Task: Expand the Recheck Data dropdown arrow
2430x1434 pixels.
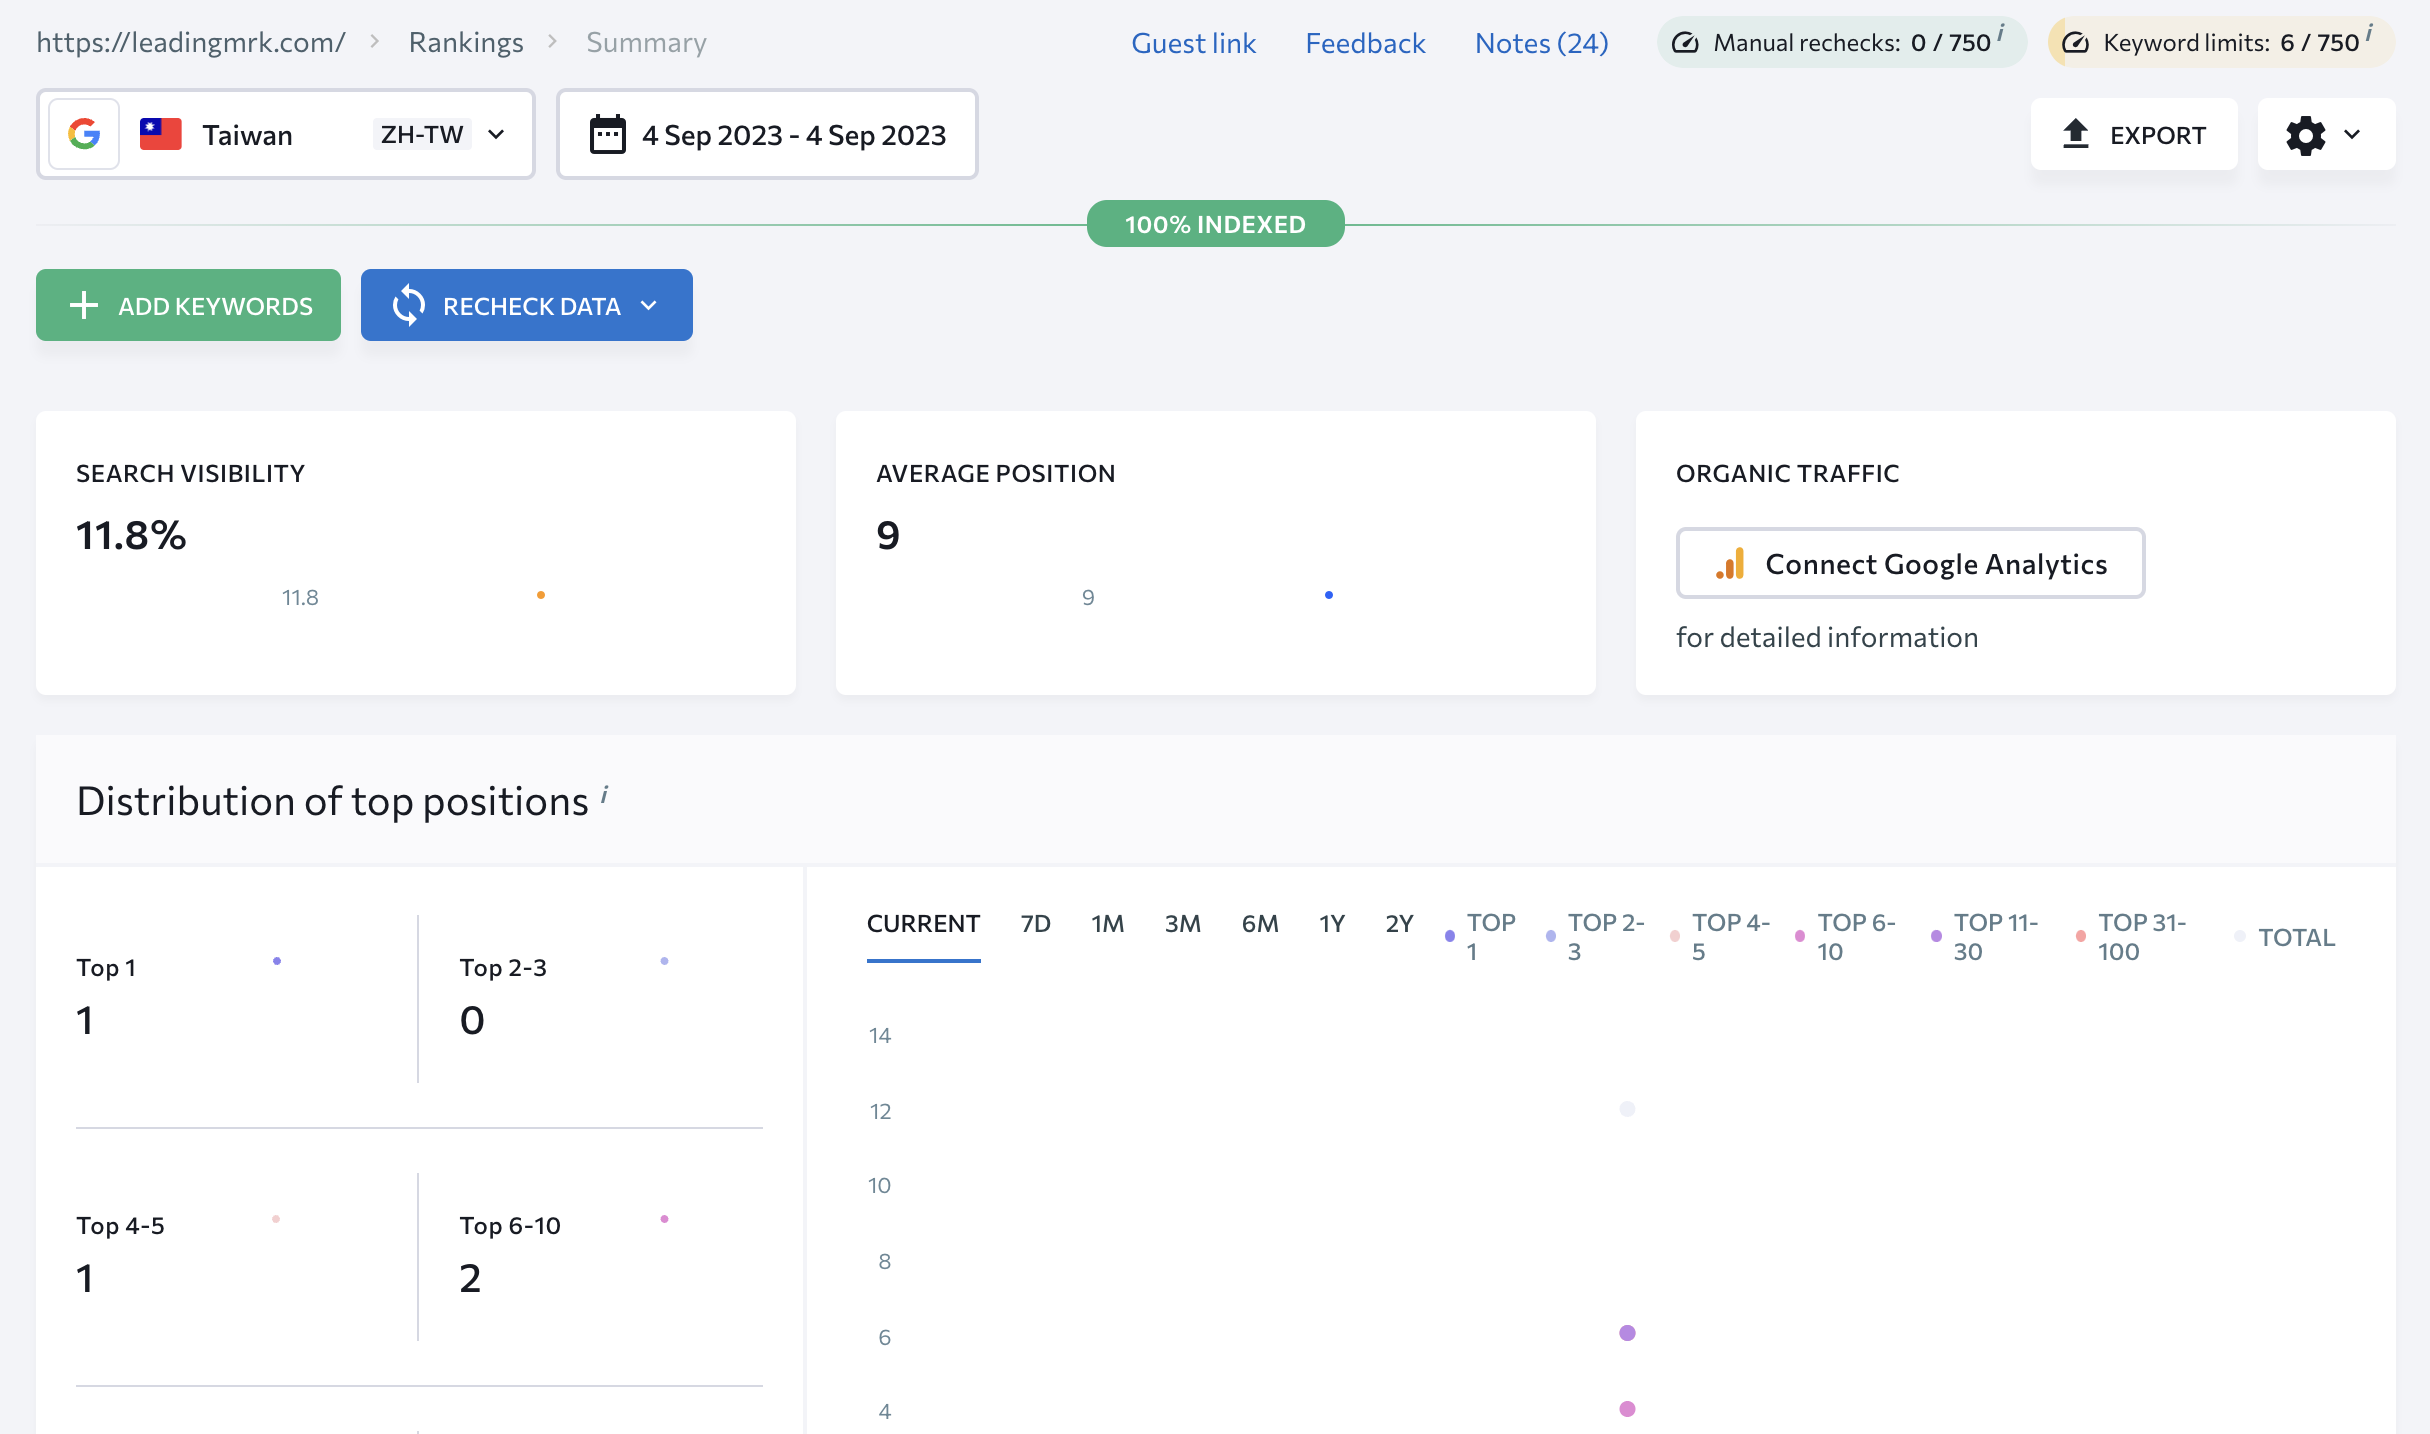Action: pos(649,306)
